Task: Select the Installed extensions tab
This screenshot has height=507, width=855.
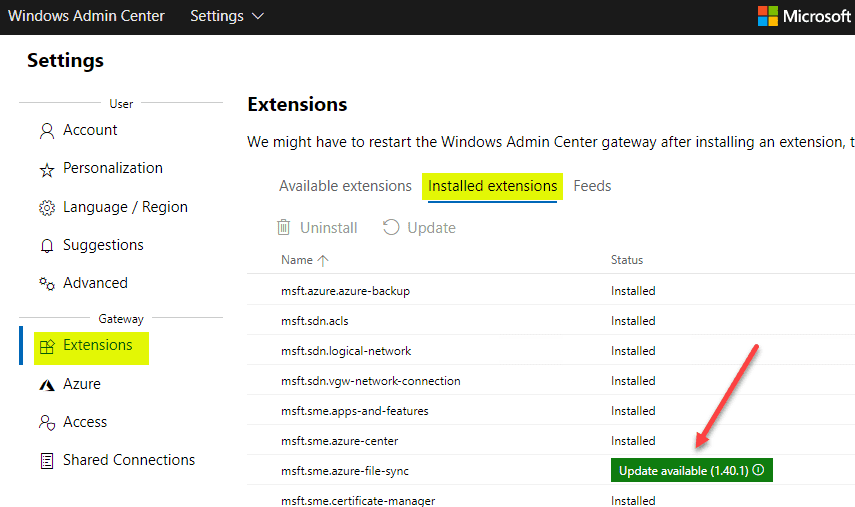Action: pyautogui.click(x=492, y=186)
